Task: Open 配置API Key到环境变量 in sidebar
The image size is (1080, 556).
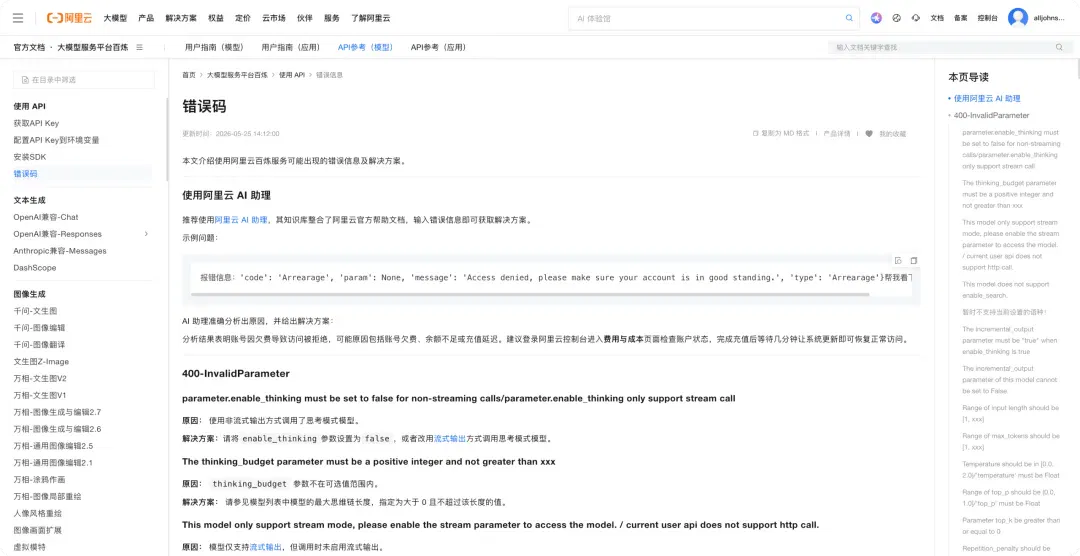Action: coord(56,140)
